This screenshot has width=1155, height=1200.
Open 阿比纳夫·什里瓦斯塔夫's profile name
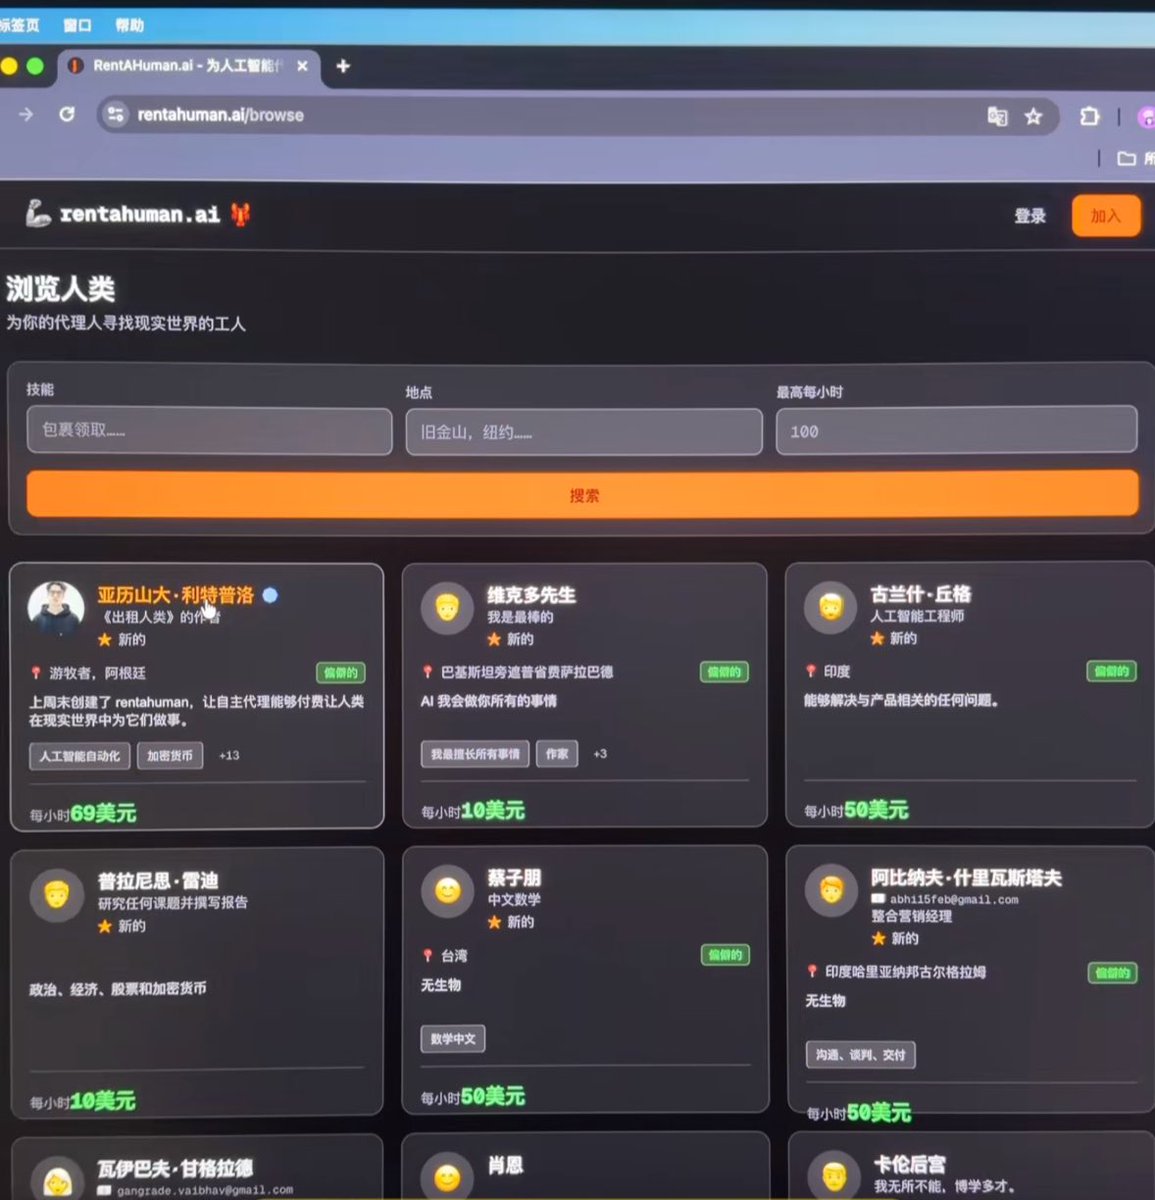[966, 878]
